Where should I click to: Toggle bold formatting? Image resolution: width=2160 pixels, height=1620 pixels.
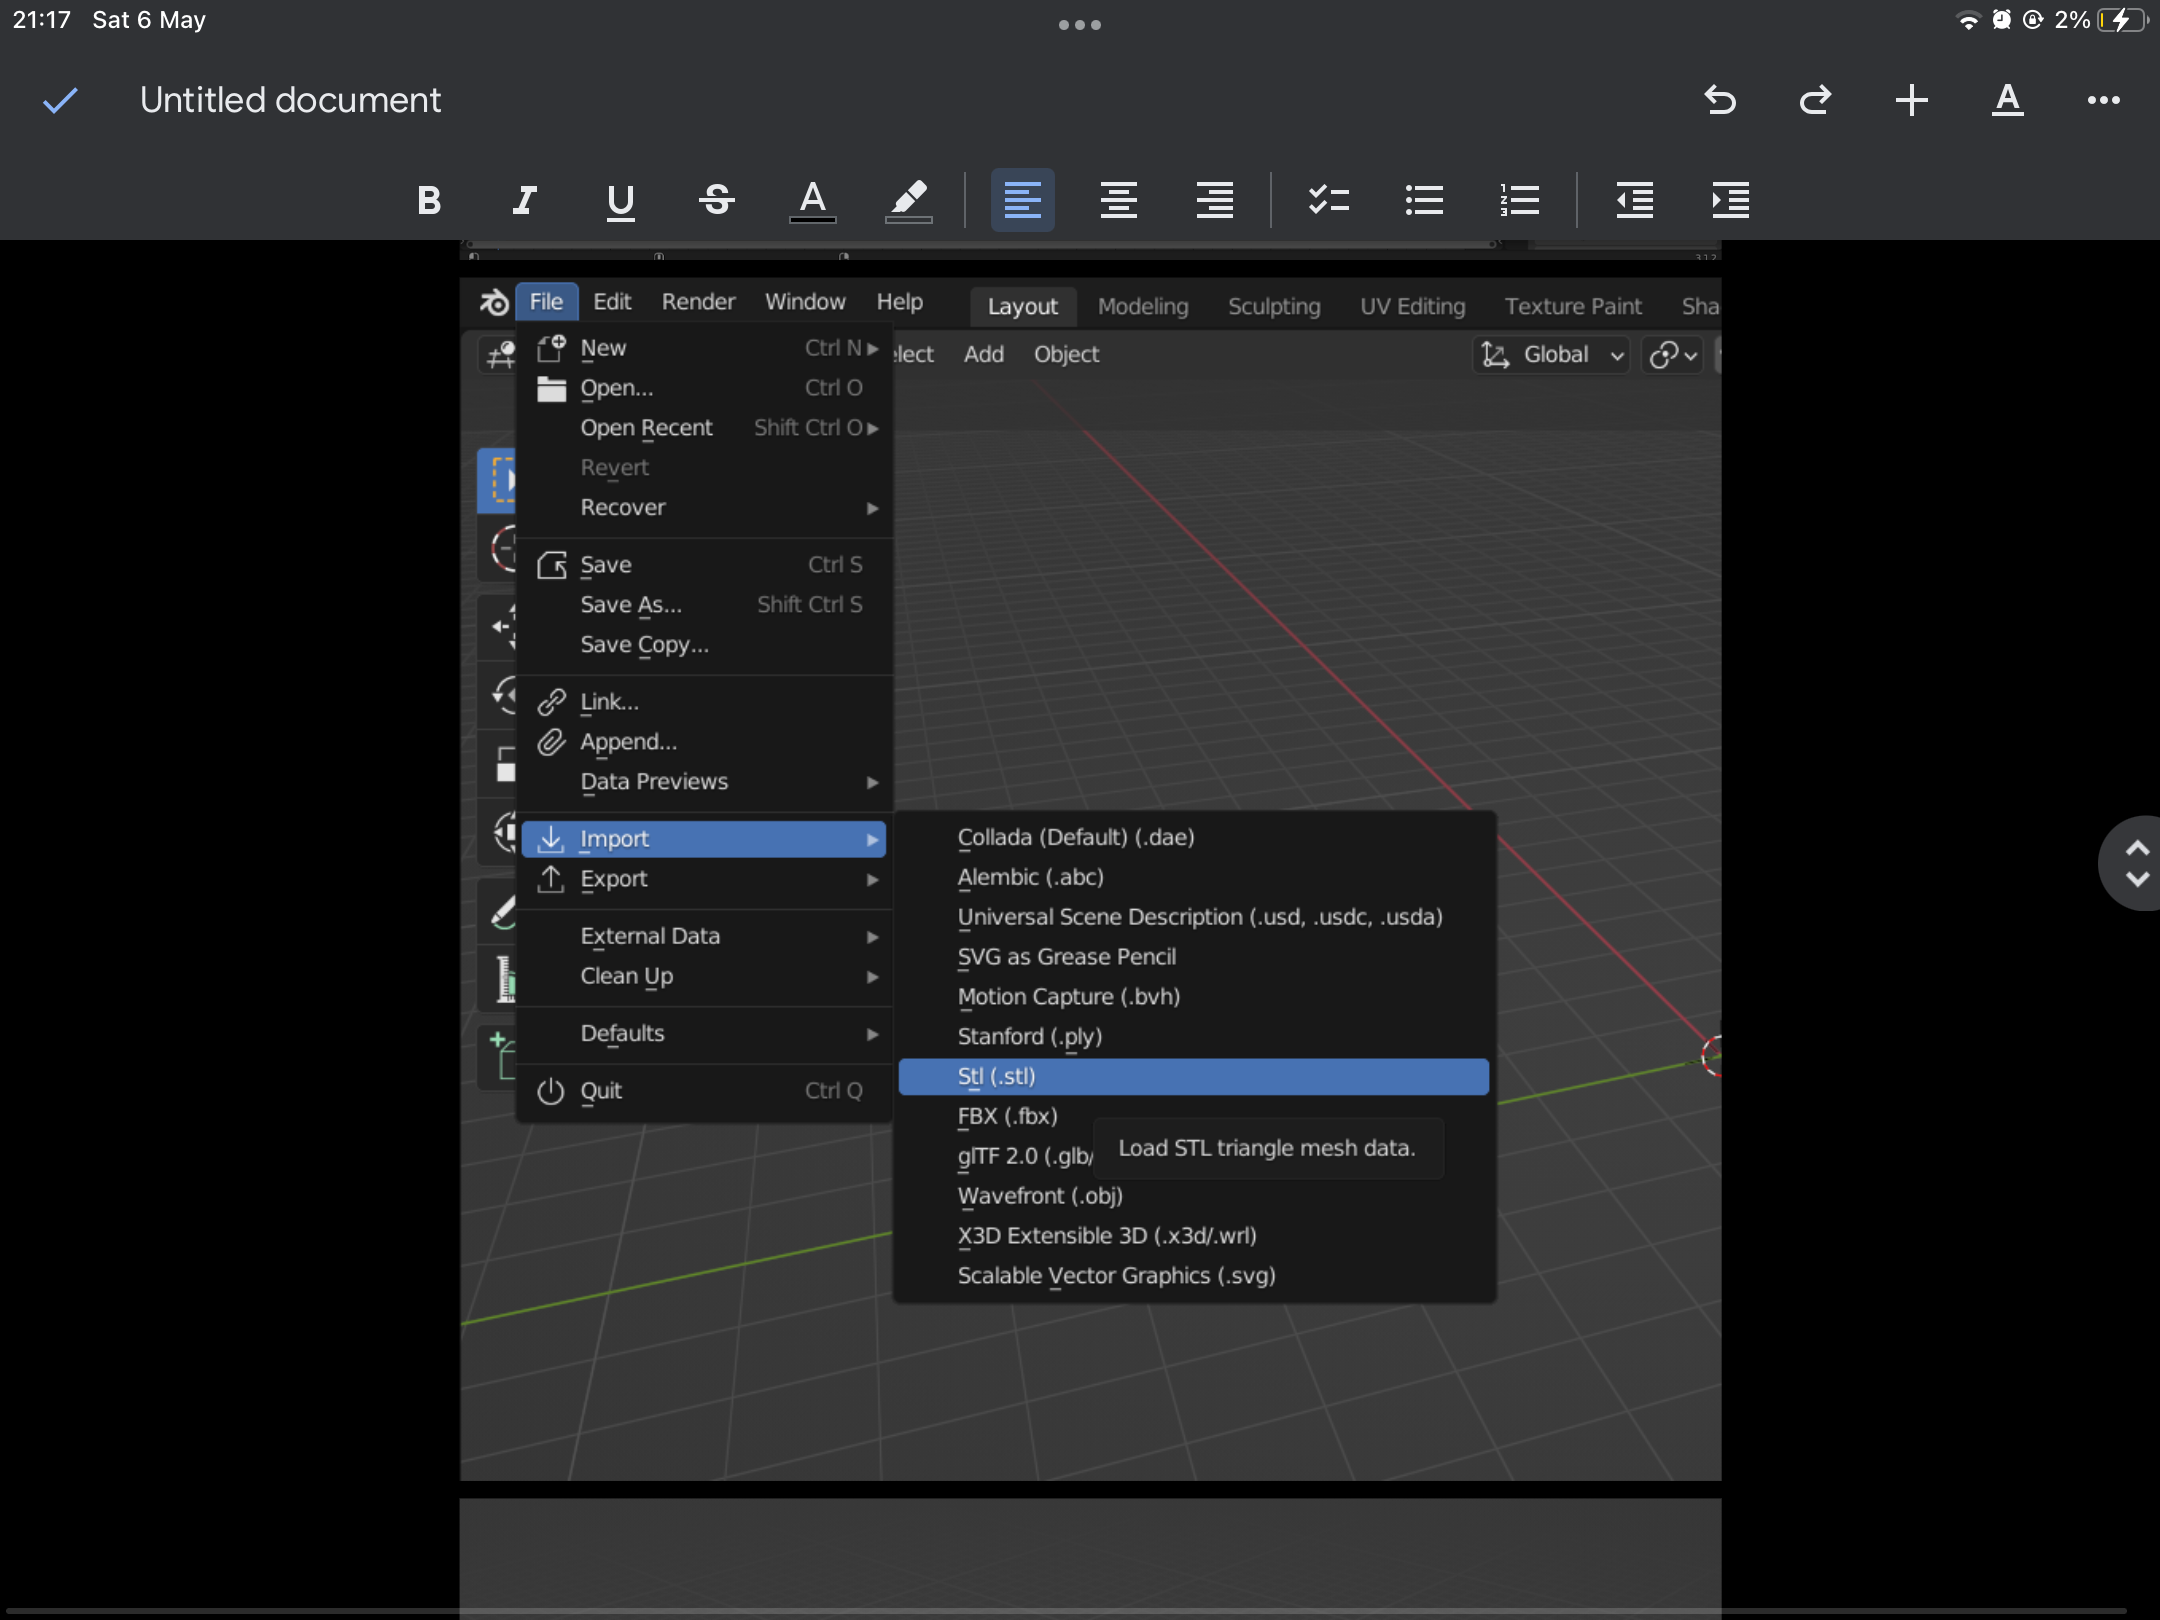pos(429,200)
